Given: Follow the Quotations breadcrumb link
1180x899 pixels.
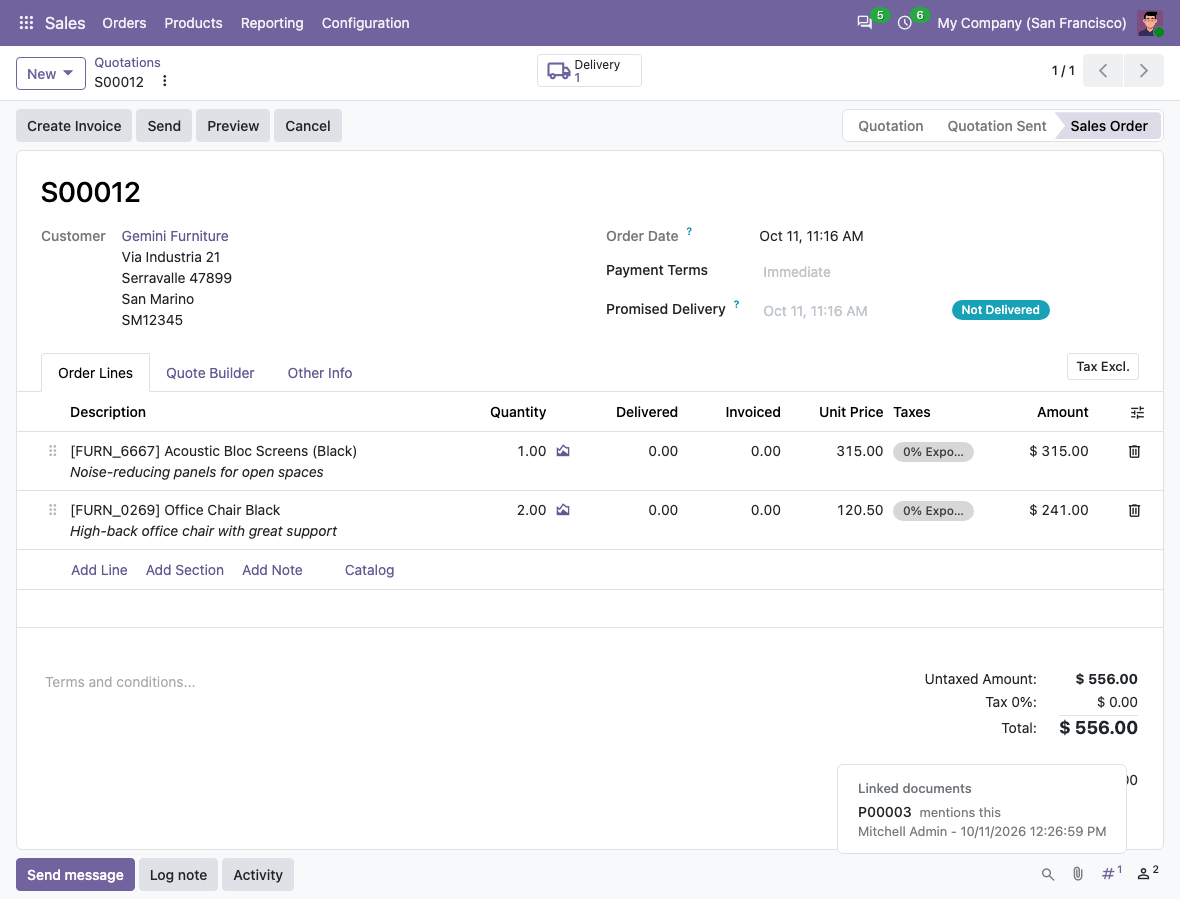Looking at the screenshot, I should (x=127, y=62).
